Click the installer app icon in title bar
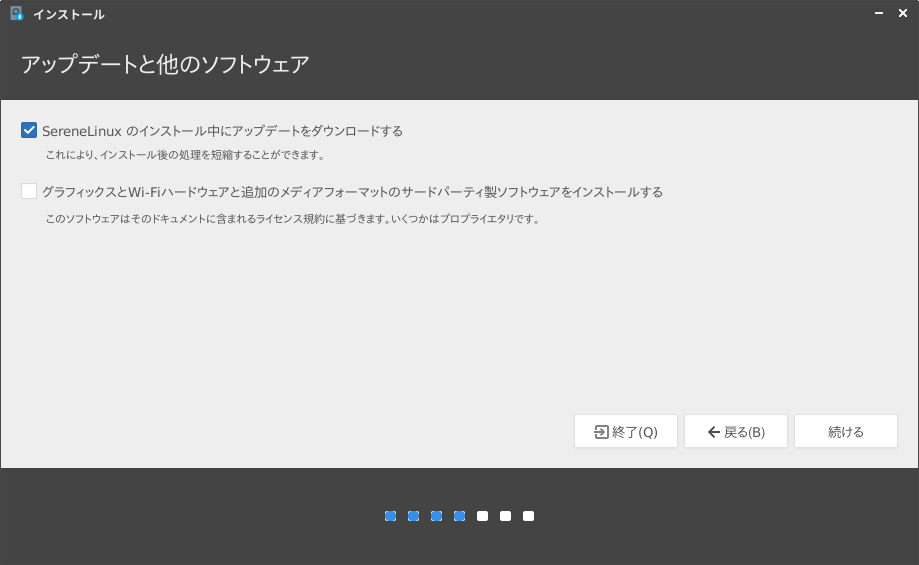 tap(16, 13)
